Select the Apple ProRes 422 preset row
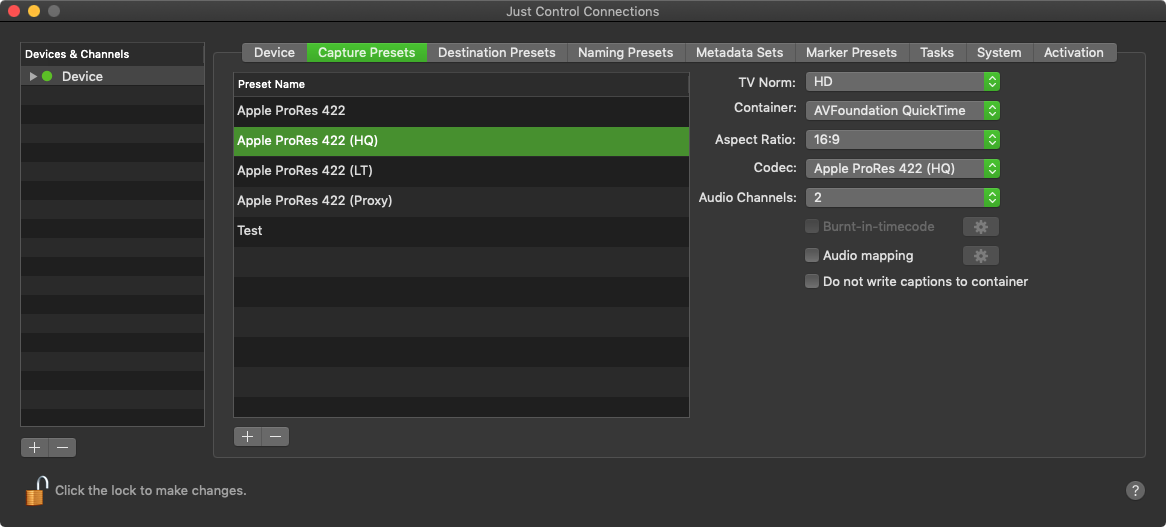1166x527 pixels. pos(461,111)
